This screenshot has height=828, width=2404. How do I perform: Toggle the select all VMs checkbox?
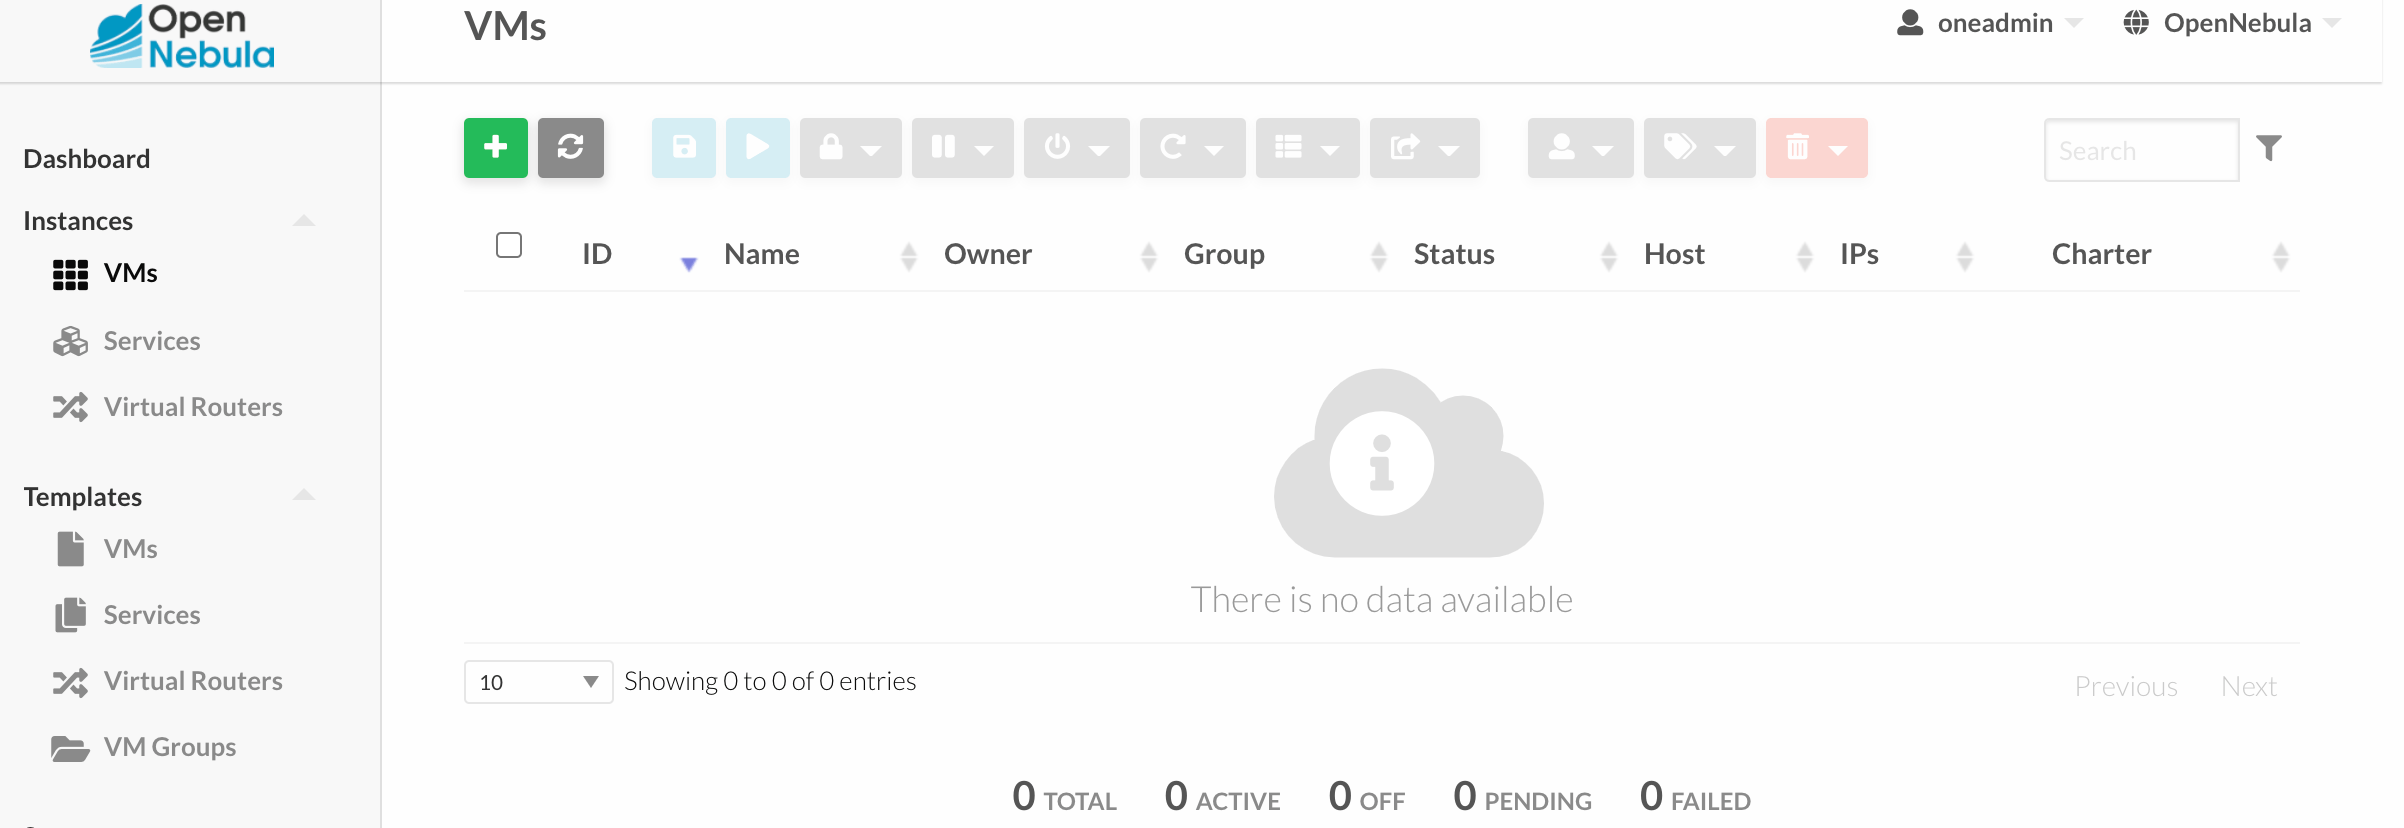point(509,245)
